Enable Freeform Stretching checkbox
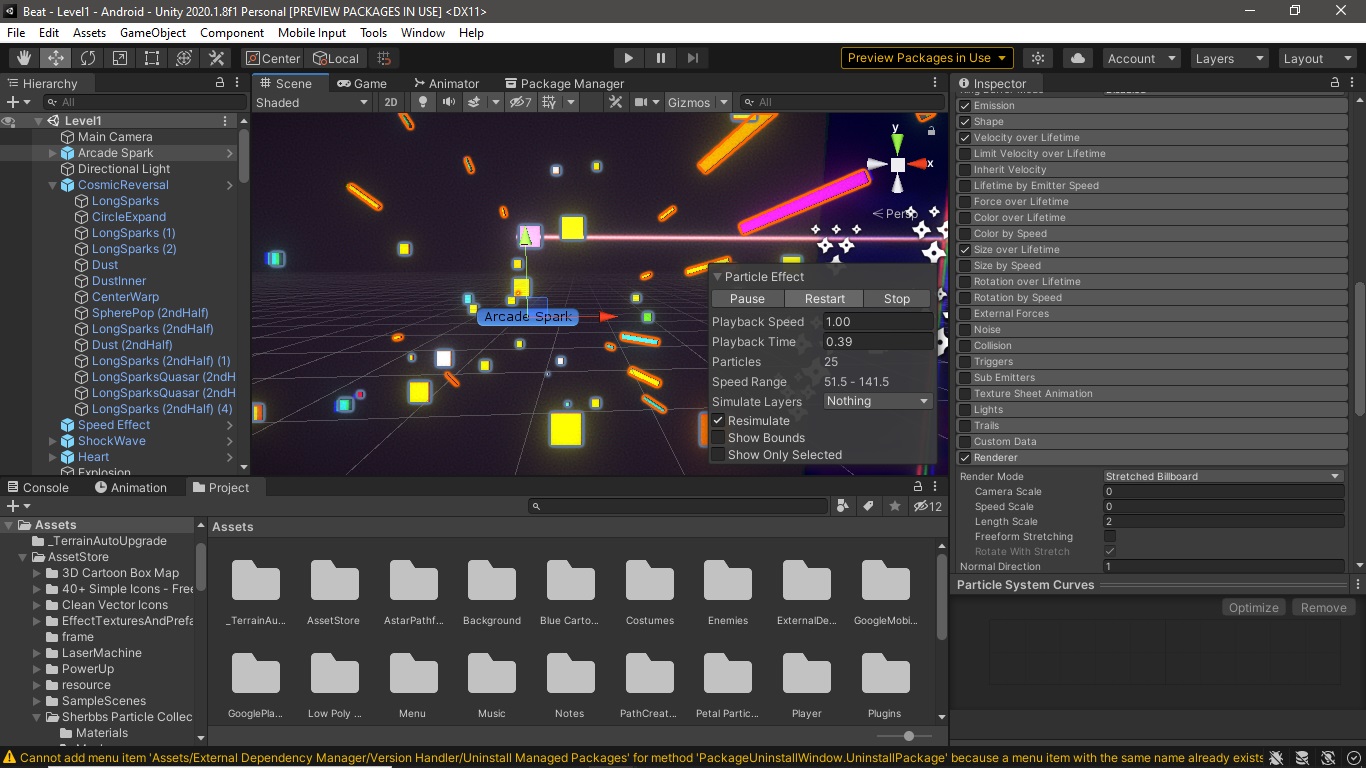Viewport: 1366px width, 768px height. coord(1110,537)
